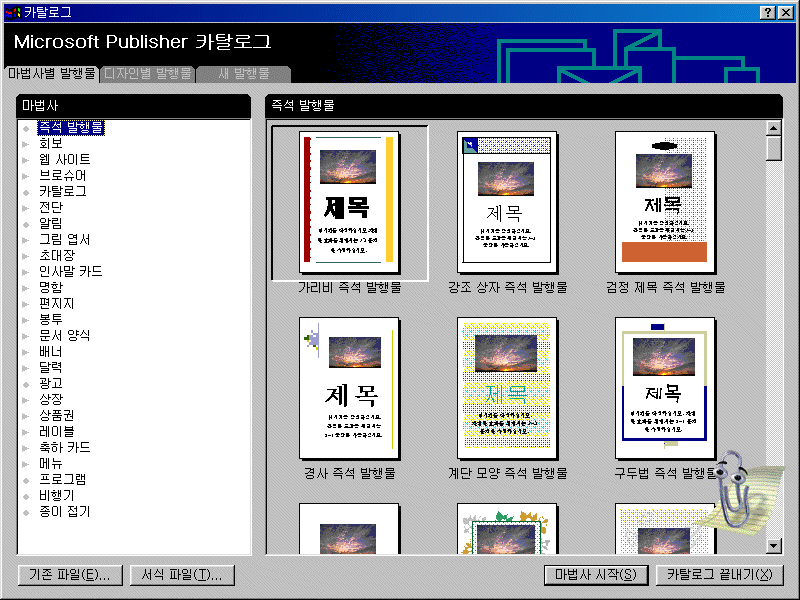This screenshot has height=600, width=800.
Task: Pick the 그림 엽서 wizard
Action: point(64,239)
